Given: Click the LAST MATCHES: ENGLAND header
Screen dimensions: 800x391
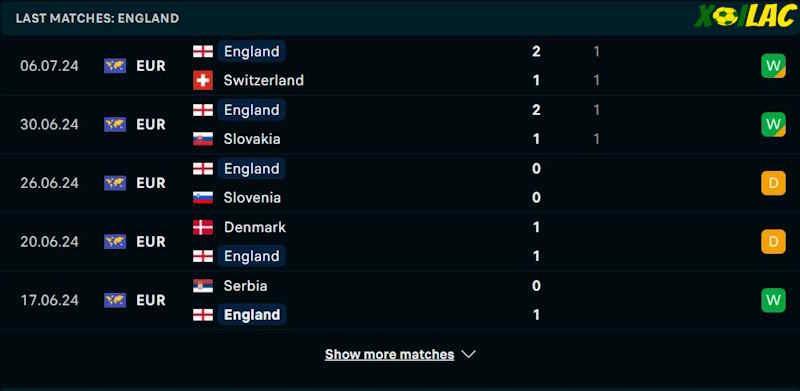Looking at the screenshot, I should click(97, 18).
